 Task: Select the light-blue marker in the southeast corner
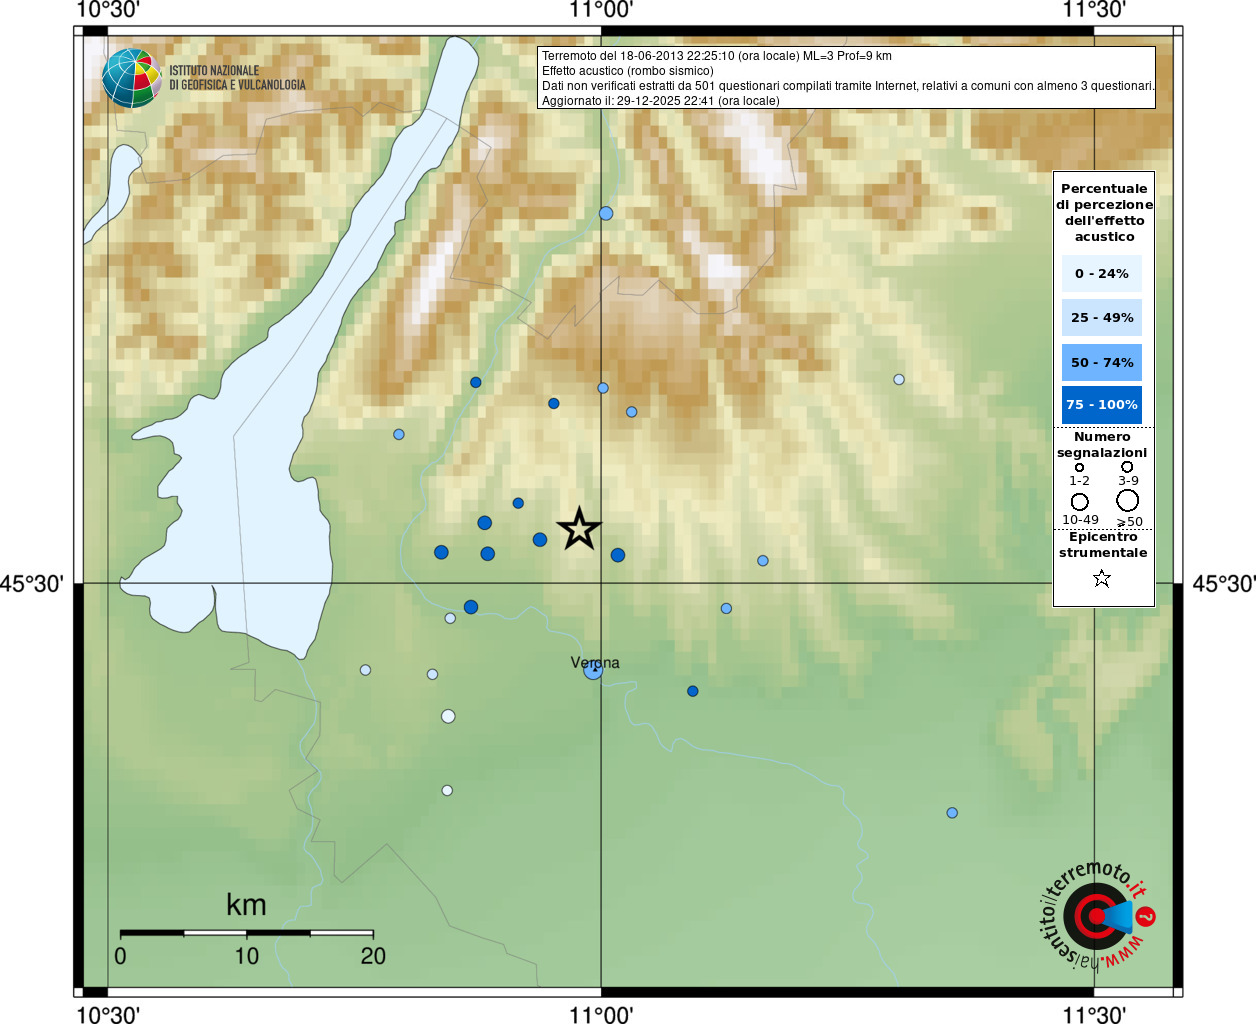click(x=952, y=813)
